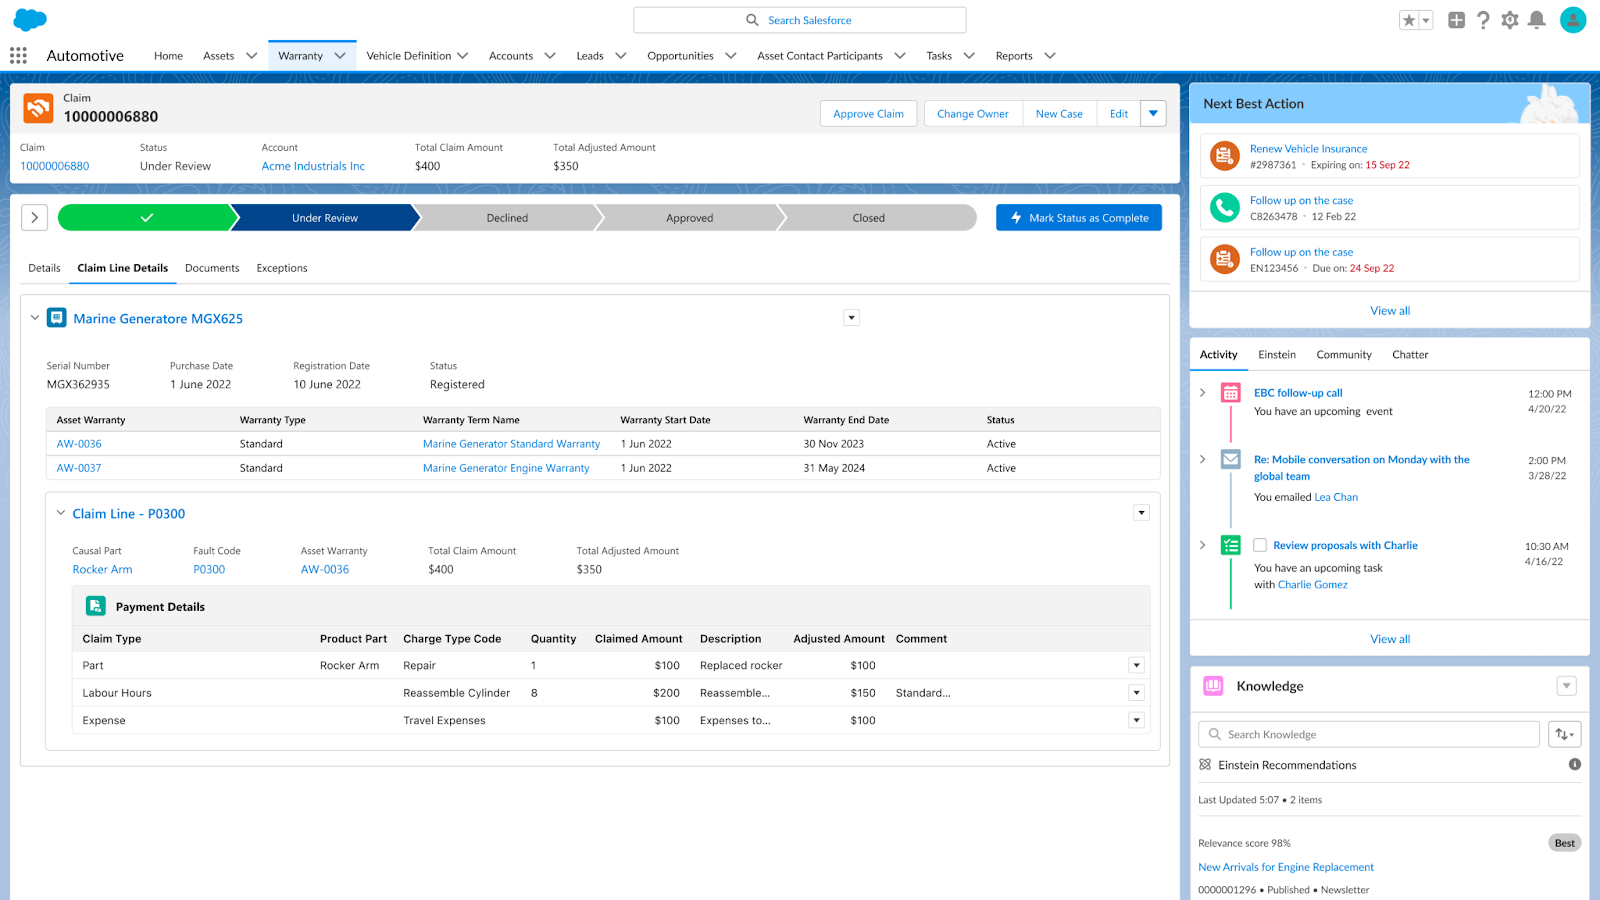This screenshot has height=900, width=1600.
Task: Open the Acme Industrials Inc account link
Action: click(x=312, y=166)
